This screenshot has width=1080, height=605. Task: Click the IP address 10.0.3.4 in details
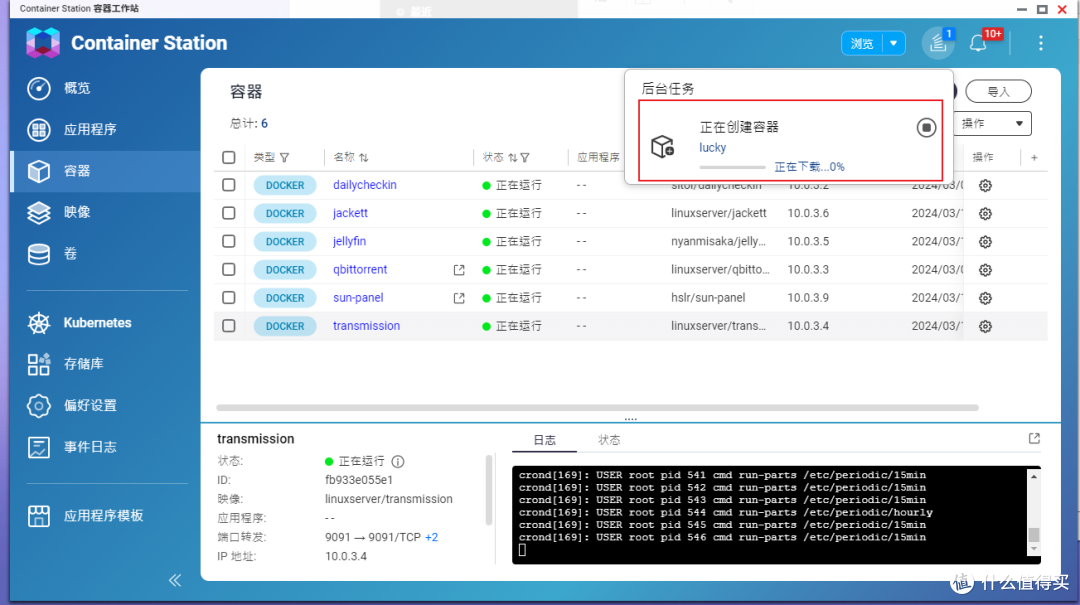[346, 557]
